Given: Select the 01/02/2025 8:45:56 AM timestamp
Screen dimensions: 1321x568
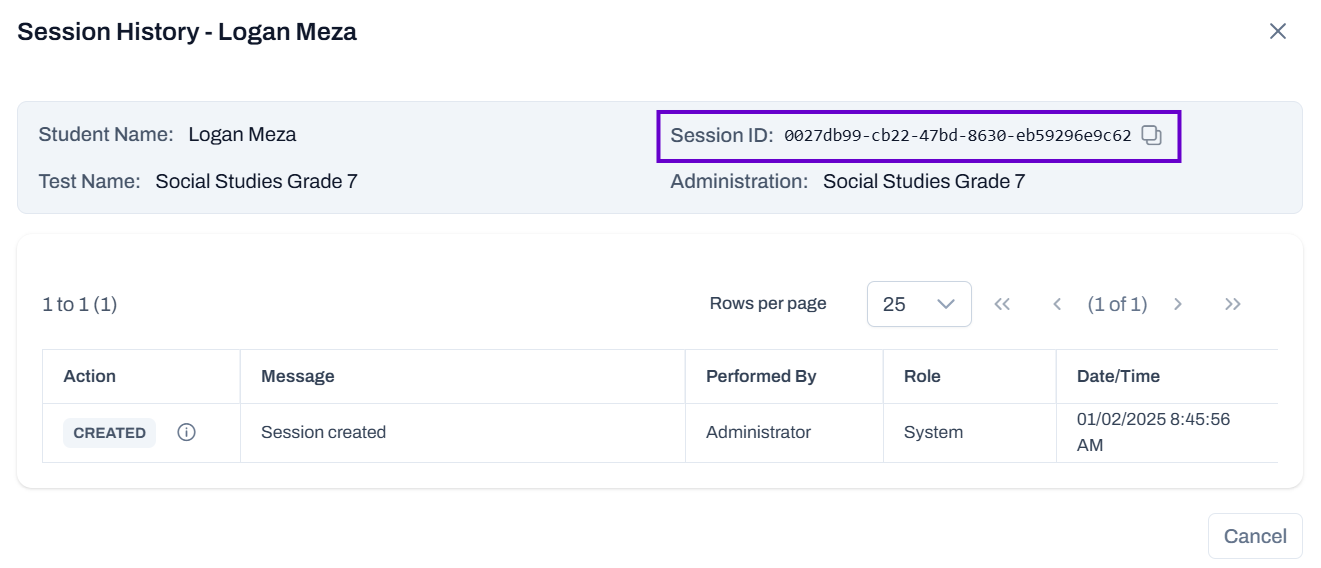Looking at the screenshot, I should pyautogui.click(x=1153, y=432).
